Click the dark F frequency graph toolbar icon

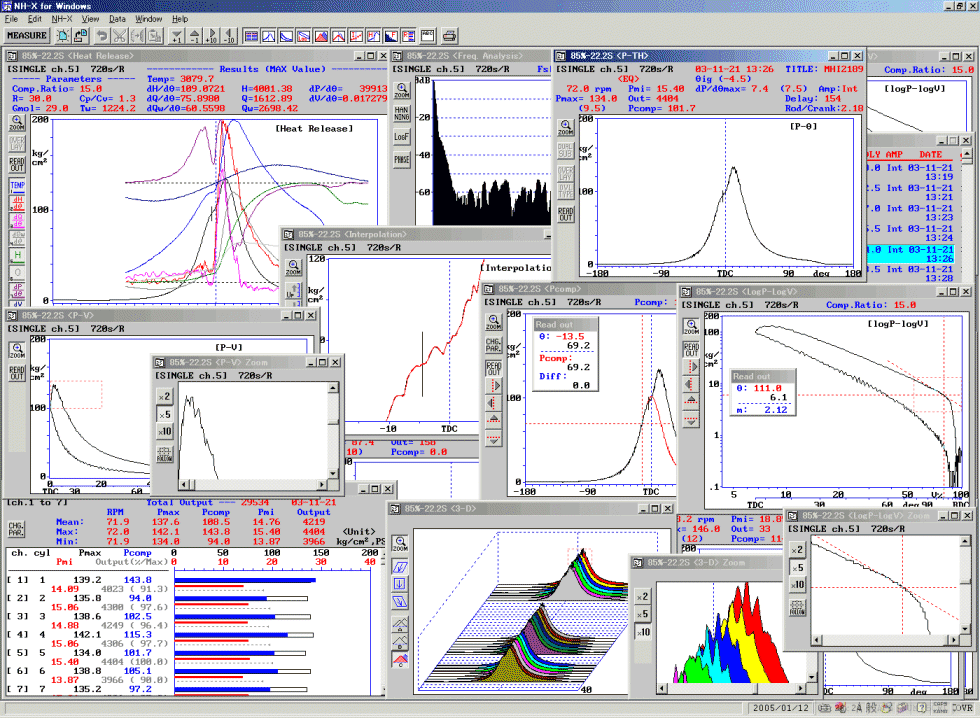pos(391,36)
